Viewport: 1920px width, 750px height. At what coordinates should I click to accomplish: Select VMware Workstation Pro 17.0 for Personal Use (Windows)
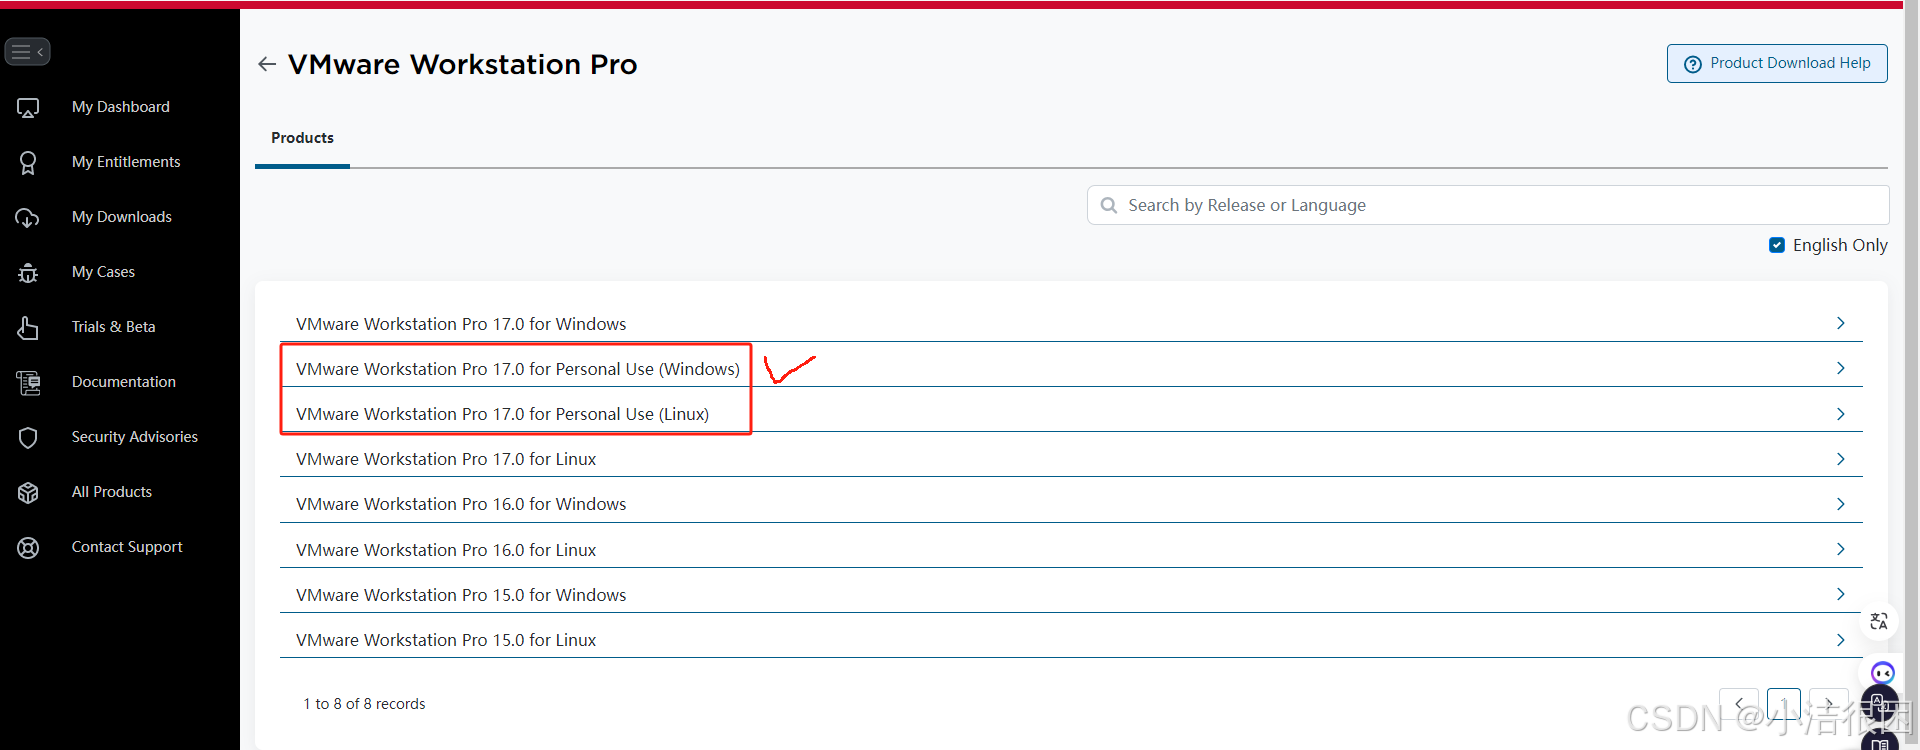pos(518,369)
